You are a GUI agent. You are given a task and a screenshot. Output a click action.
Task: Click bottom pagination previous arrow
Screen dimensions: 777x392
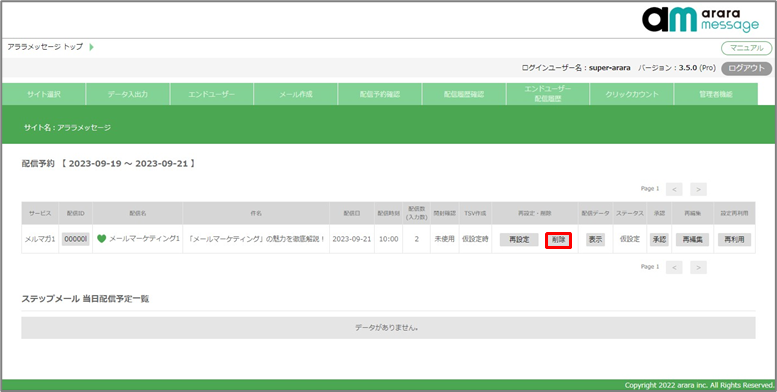coord(674,267)
